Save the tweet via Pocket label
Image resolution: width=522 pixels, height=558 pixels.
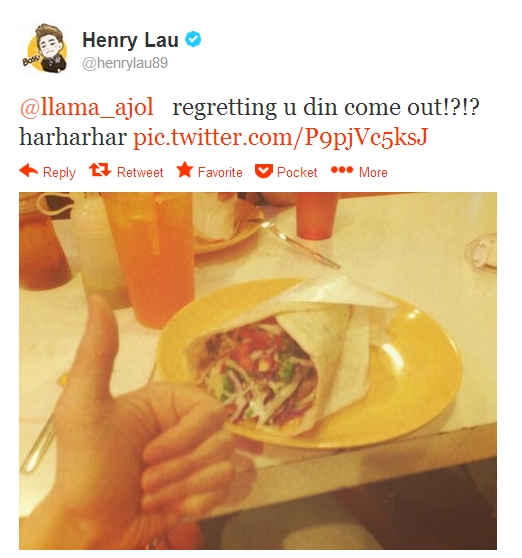(x=297, y=173)
